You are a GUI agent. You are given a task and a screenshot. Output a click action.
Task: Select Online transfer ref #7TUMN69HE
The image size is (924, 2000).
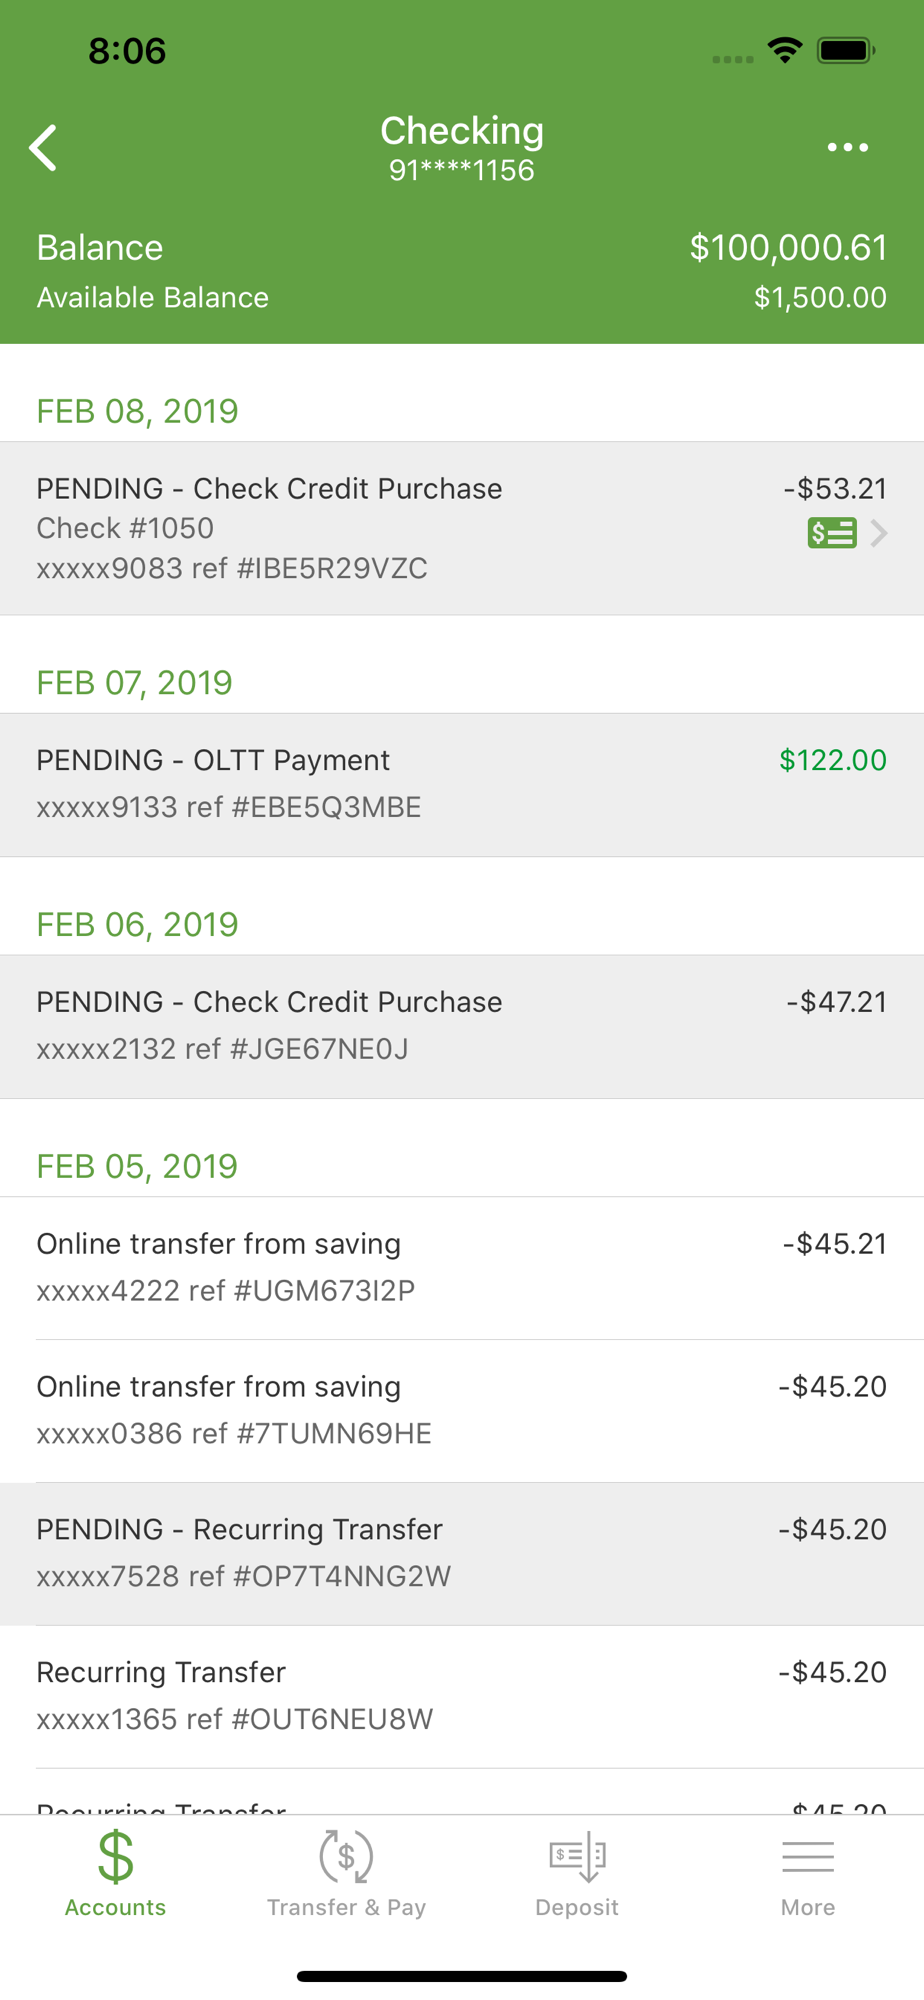(x=462, y=1411)
